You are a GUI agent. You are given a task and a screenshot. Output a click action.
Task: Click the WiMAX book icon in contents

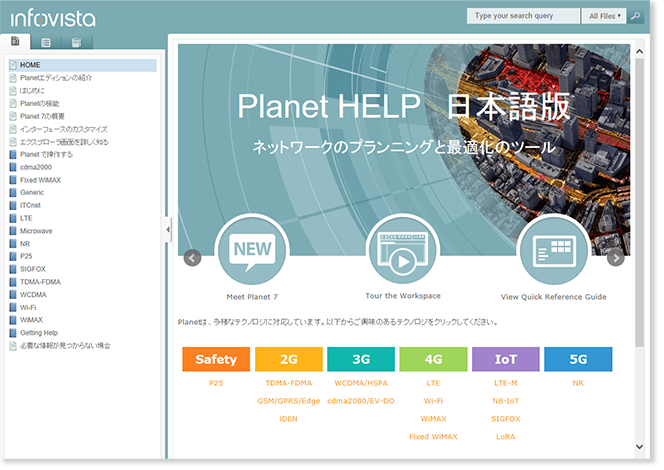click(13, 320)
